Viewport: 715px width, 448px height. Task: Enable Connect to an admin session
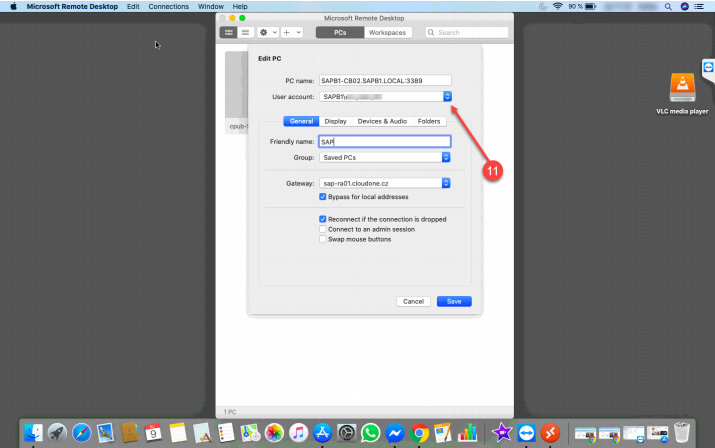322,229
